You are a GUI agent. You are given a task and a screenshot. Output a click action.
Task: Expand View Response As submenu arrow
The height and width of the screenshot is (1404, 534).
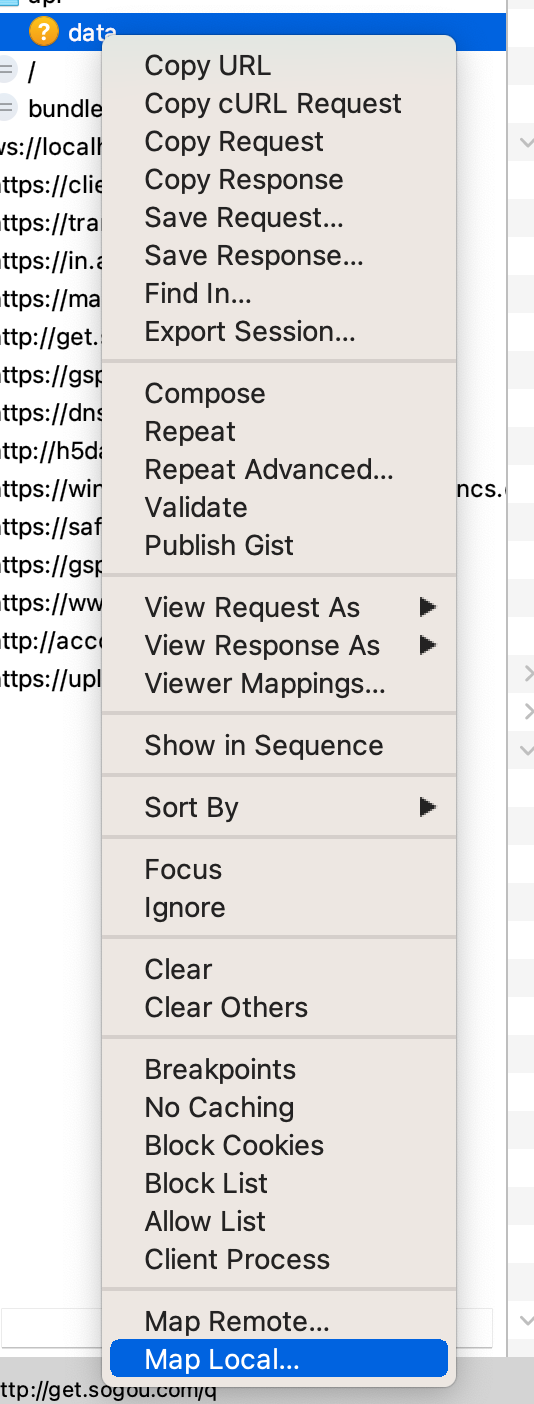click(x=428, y=645)
